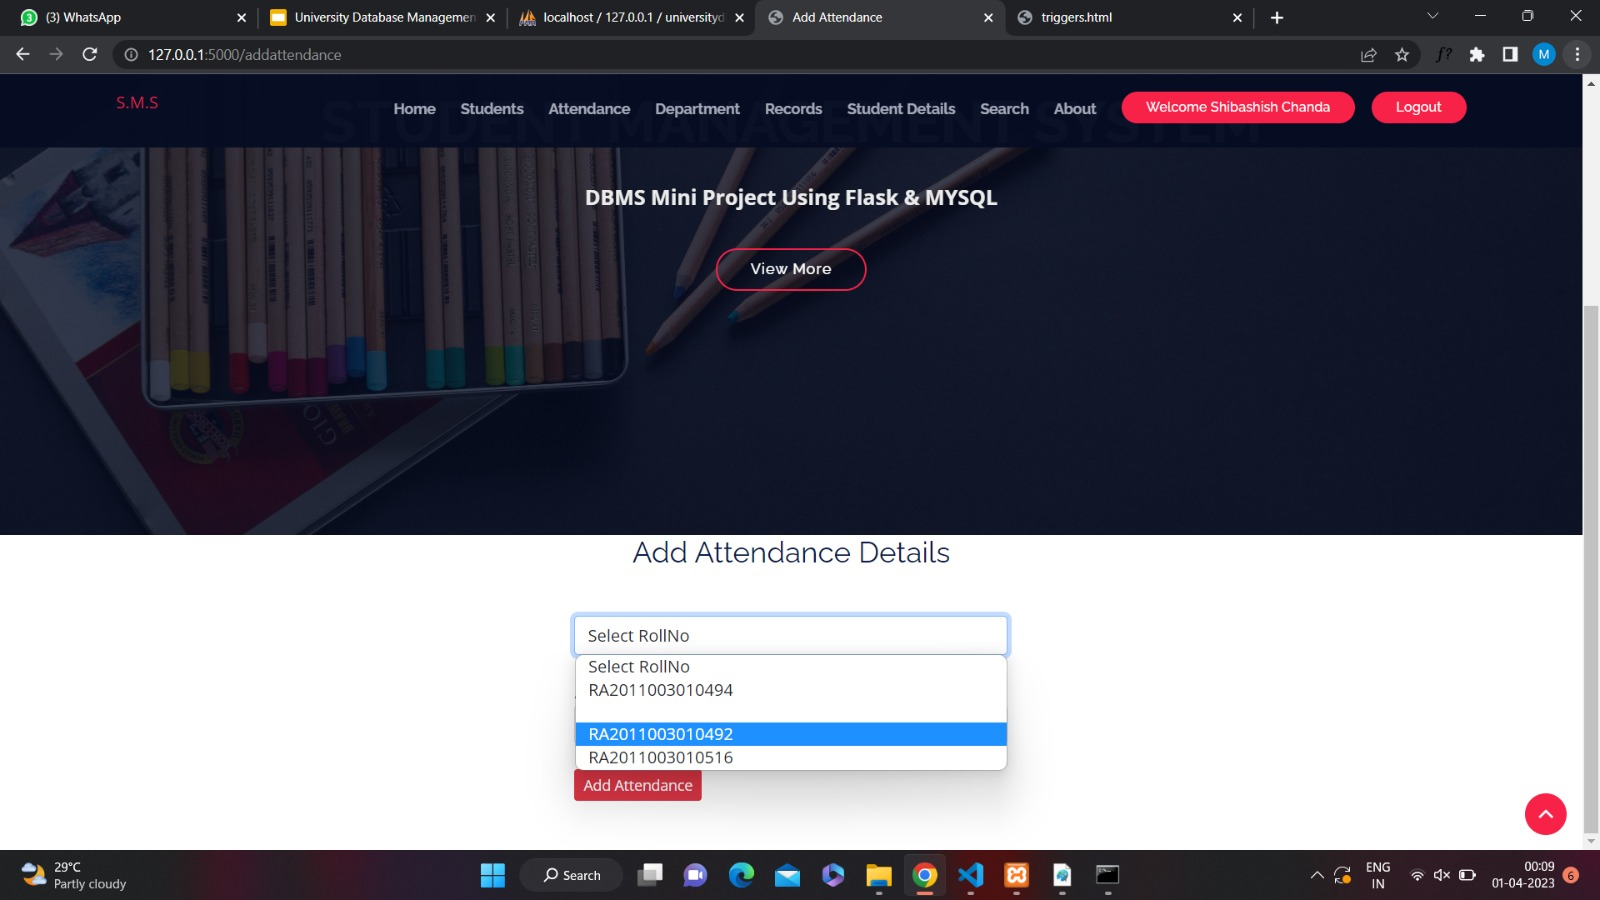Toggle the browser side panel
This screenshot has height=900, width=1600.
point(1510,55)
